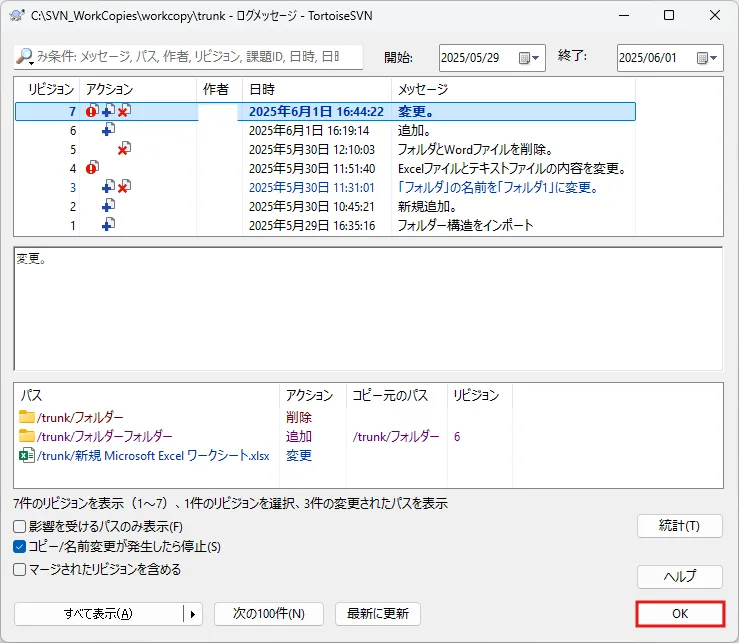
Task: Click the deleted action icon in revision 5 row
Action: [124, 148]
